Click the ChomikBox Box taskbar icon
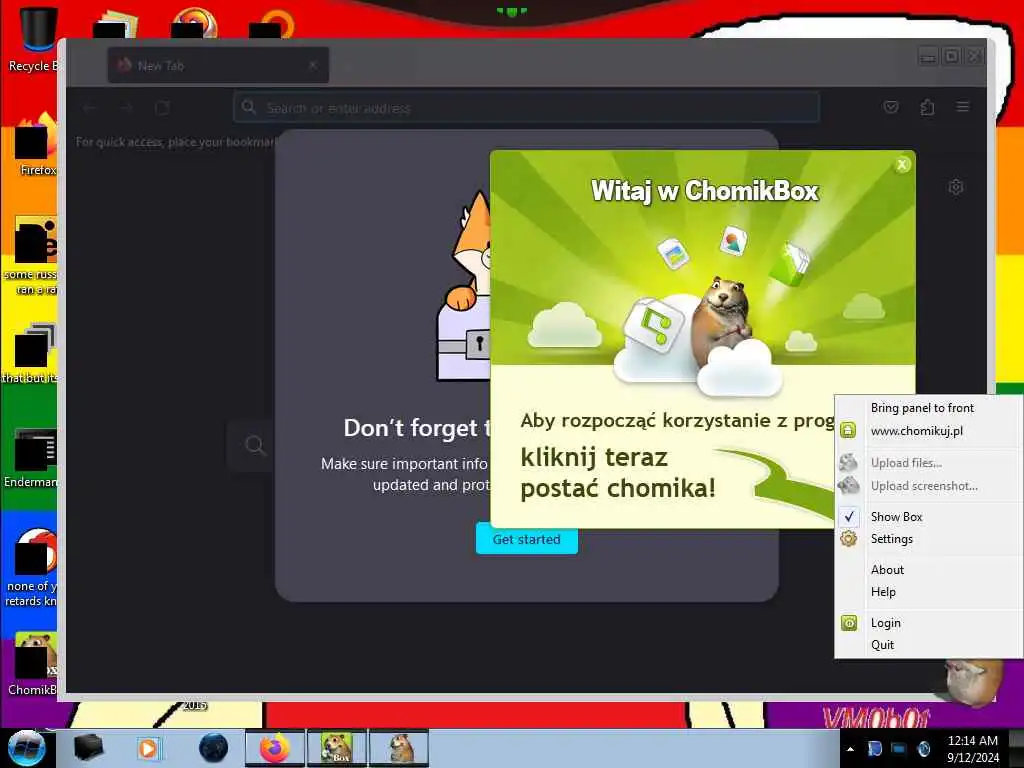The image size is (1024, 768). pos(337,748)
